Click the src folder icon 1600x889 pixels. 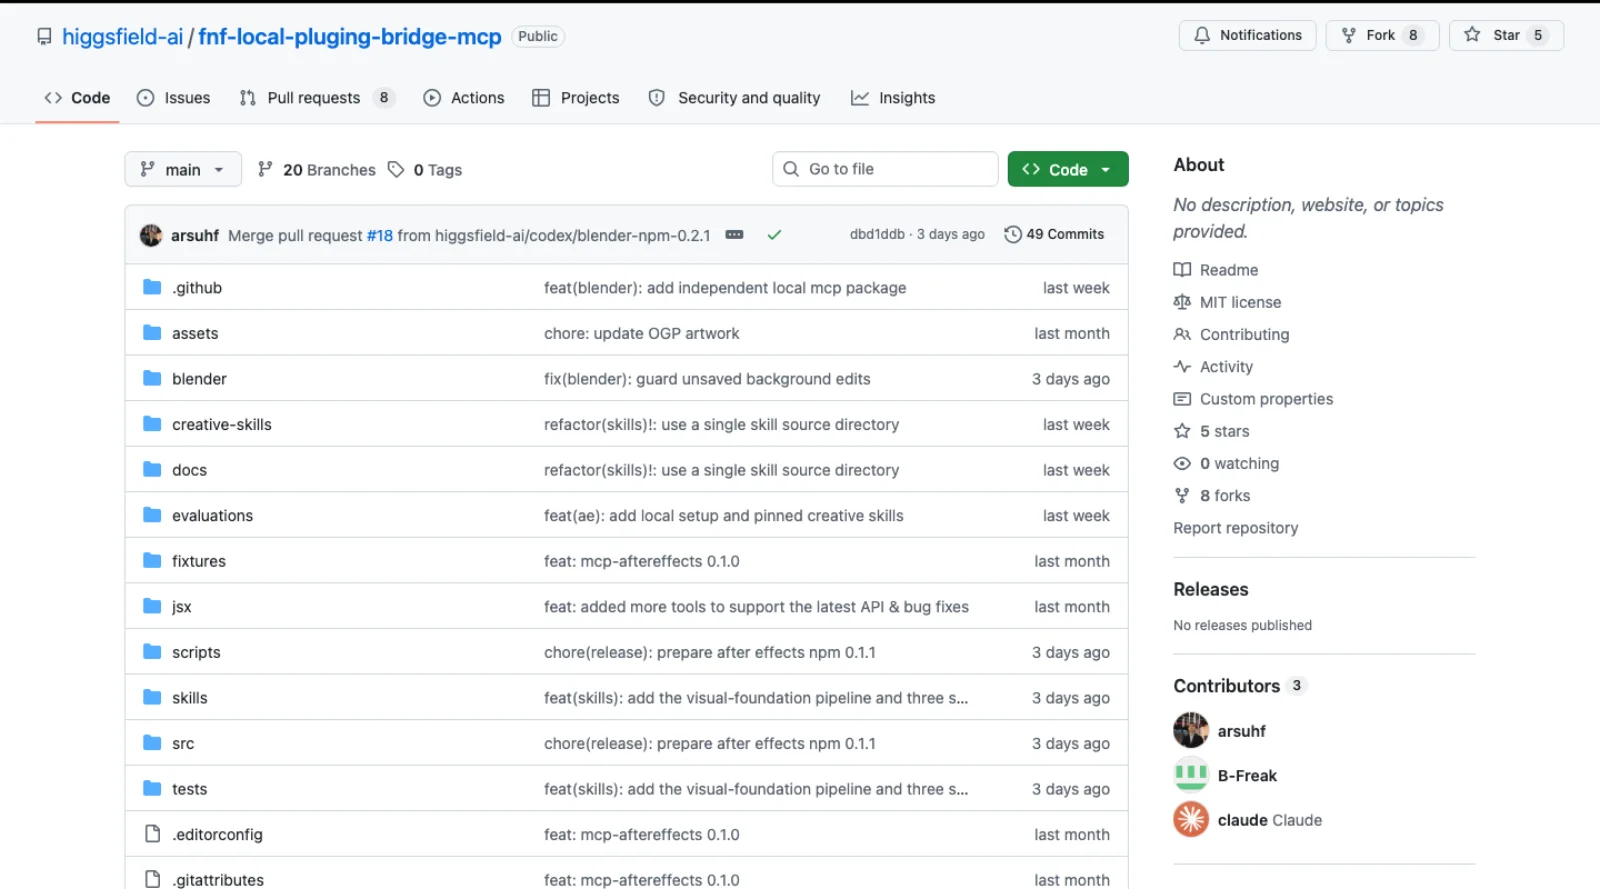point(152,743)
